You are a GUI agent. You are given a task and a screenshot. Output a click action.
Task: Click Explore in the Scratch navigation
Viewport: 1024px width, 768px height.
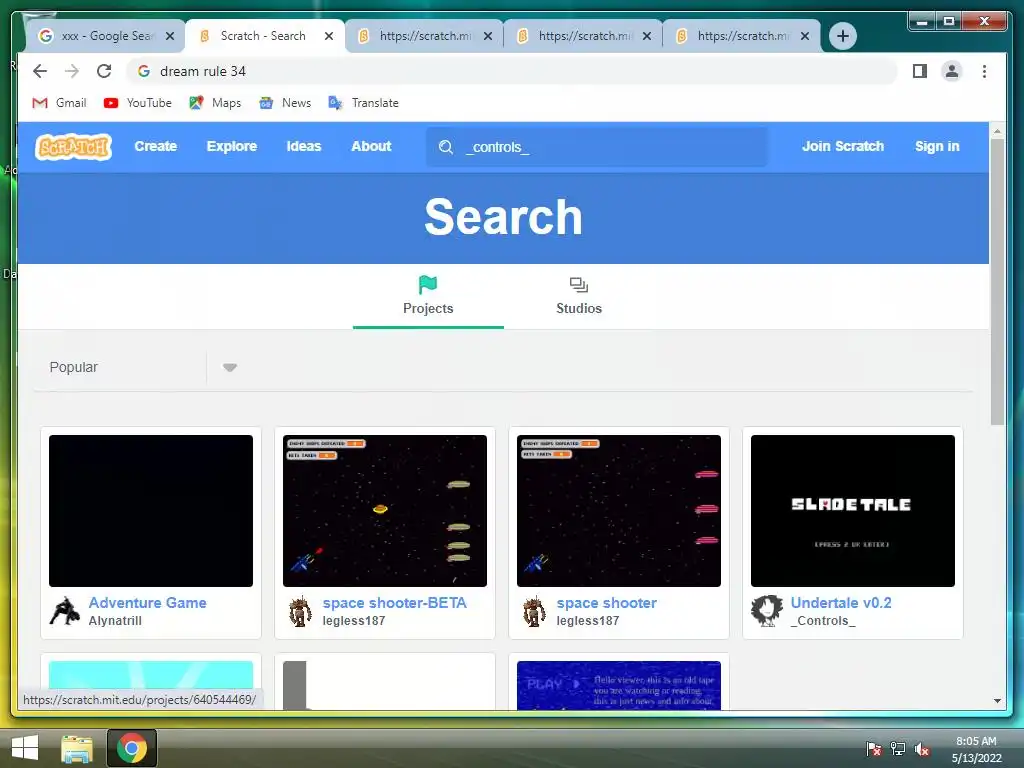(x=232, y=146)
